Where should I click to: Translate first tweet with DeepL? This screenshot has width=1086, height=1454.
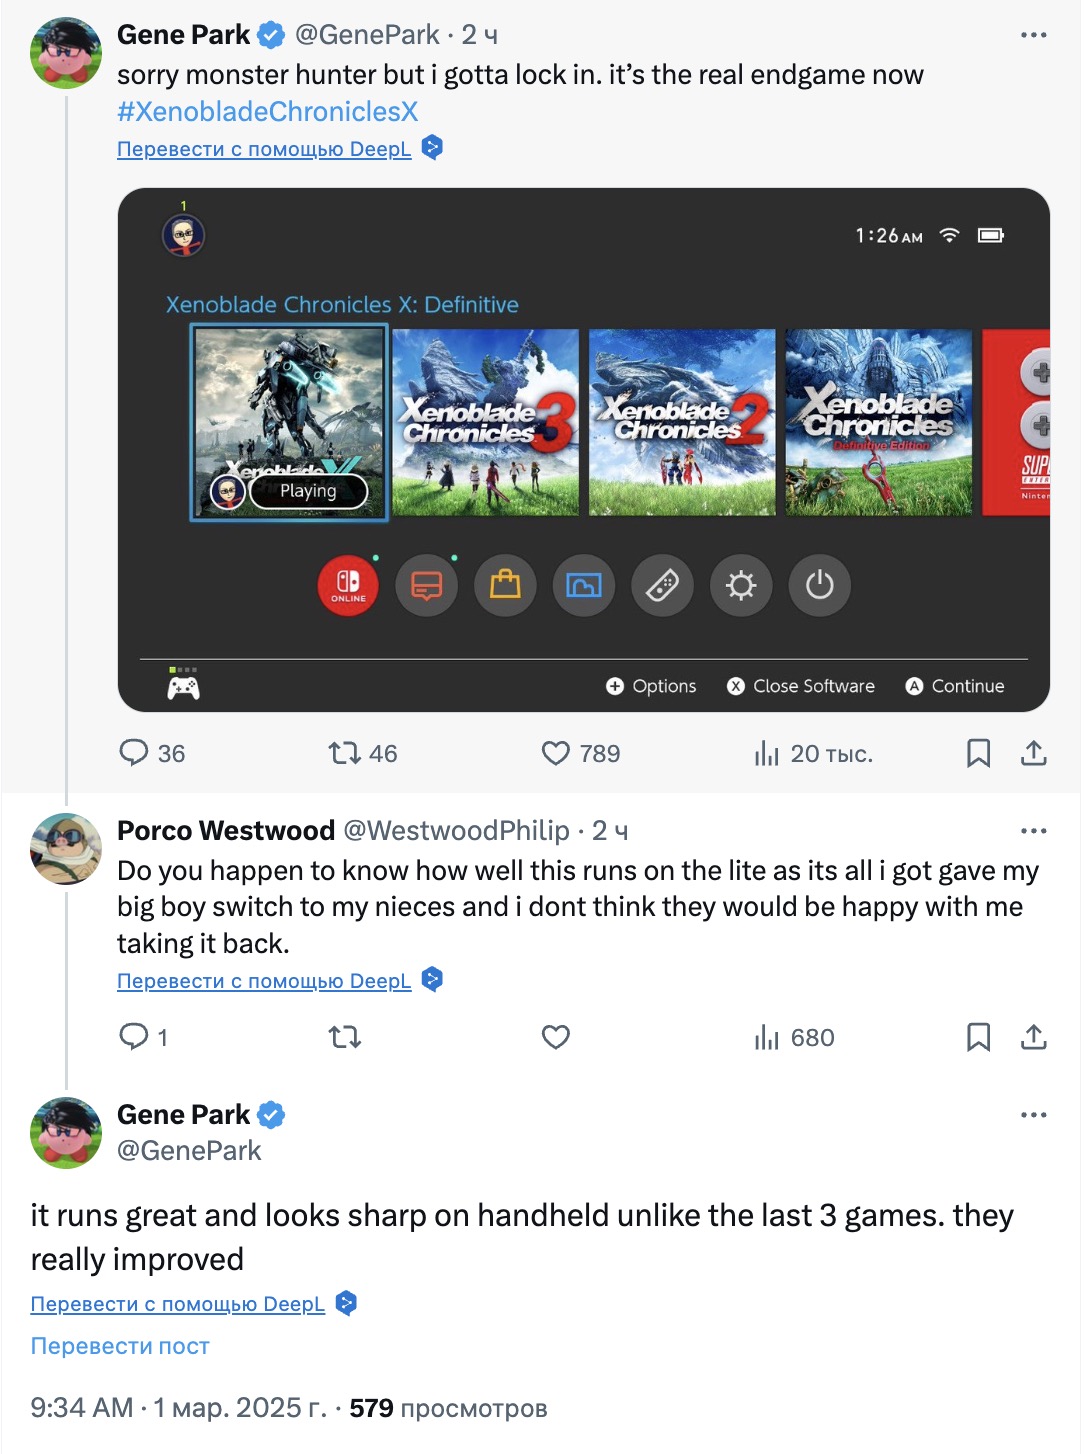(x=264, y=149)
